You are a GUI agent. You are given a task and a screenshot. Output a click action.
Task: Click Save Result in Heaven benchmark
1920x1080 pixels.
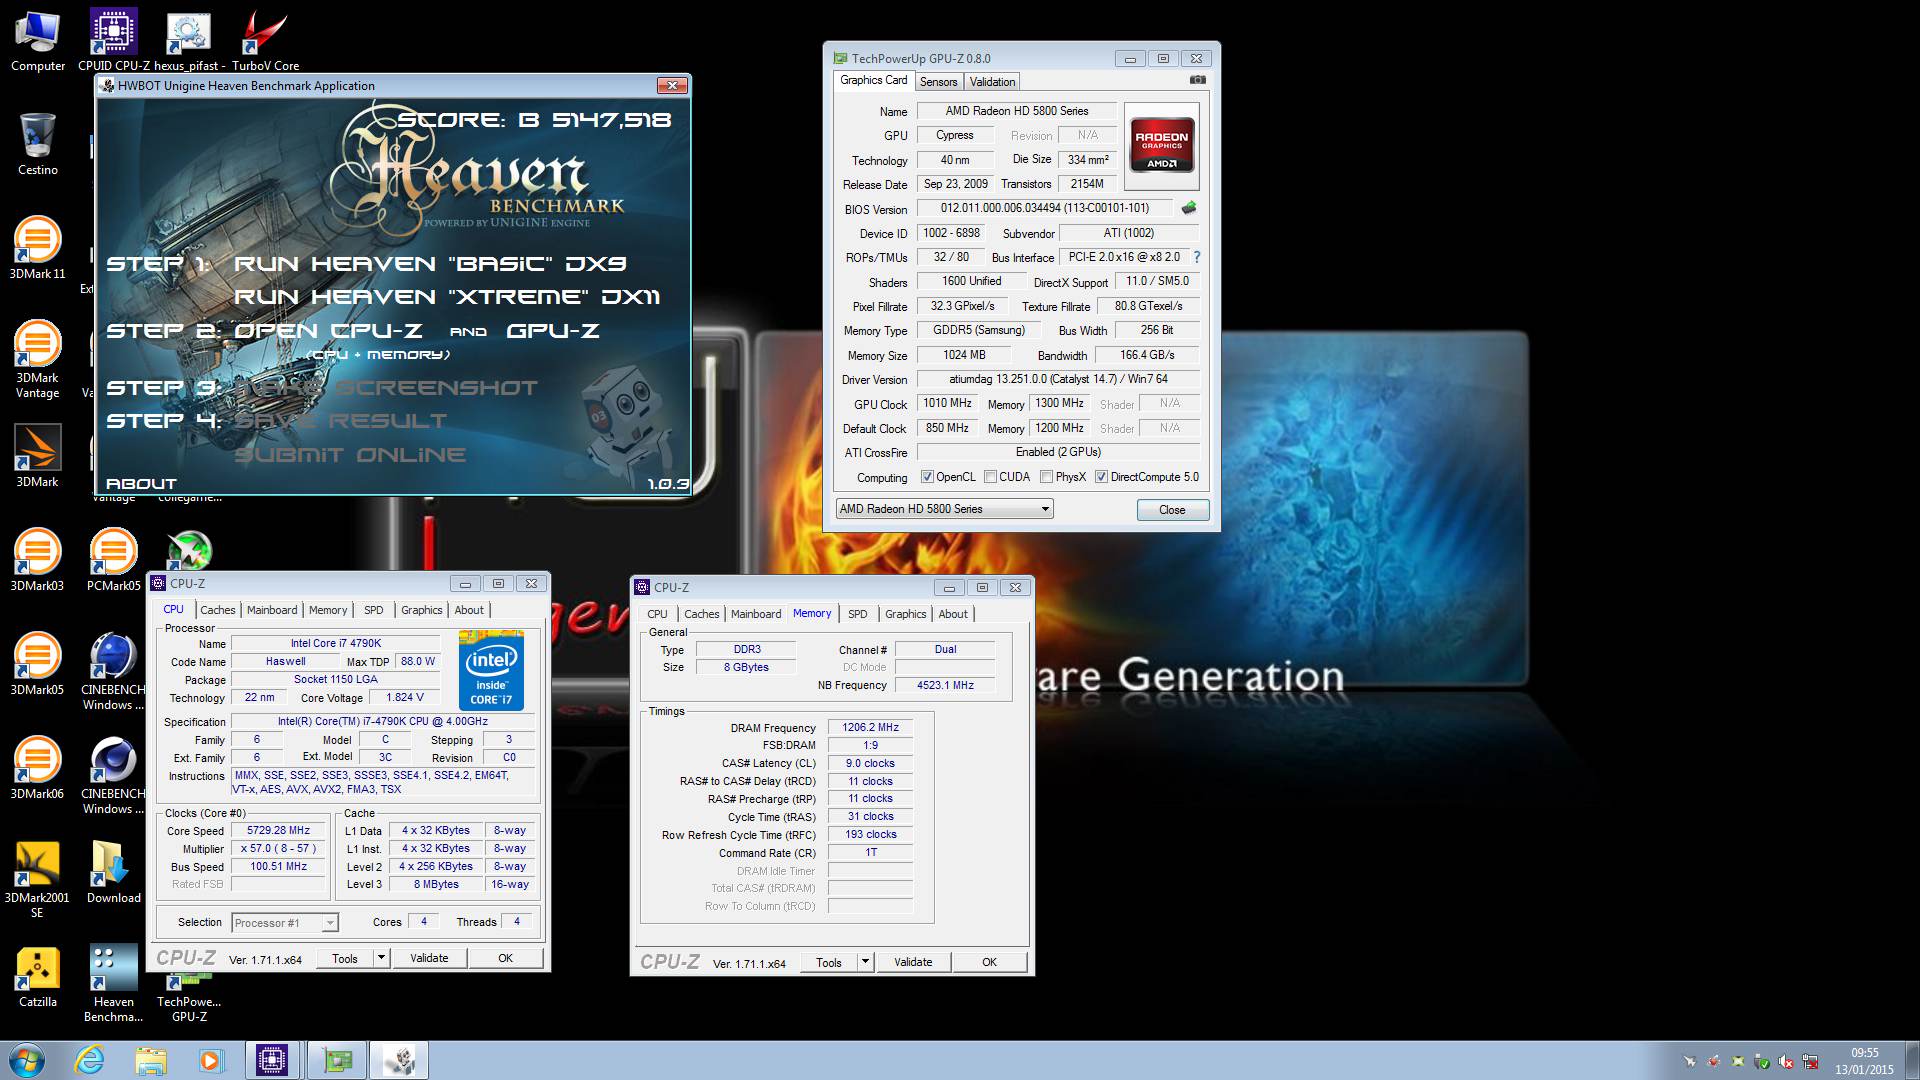(340, 421)
